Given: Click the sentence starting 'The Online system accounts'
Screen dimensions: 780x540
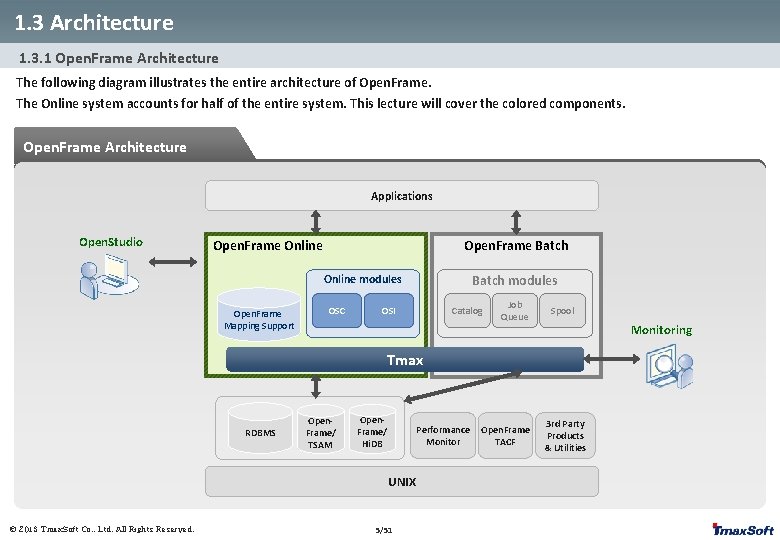Looking at the screenshot, I should click(x=320, y=103).
